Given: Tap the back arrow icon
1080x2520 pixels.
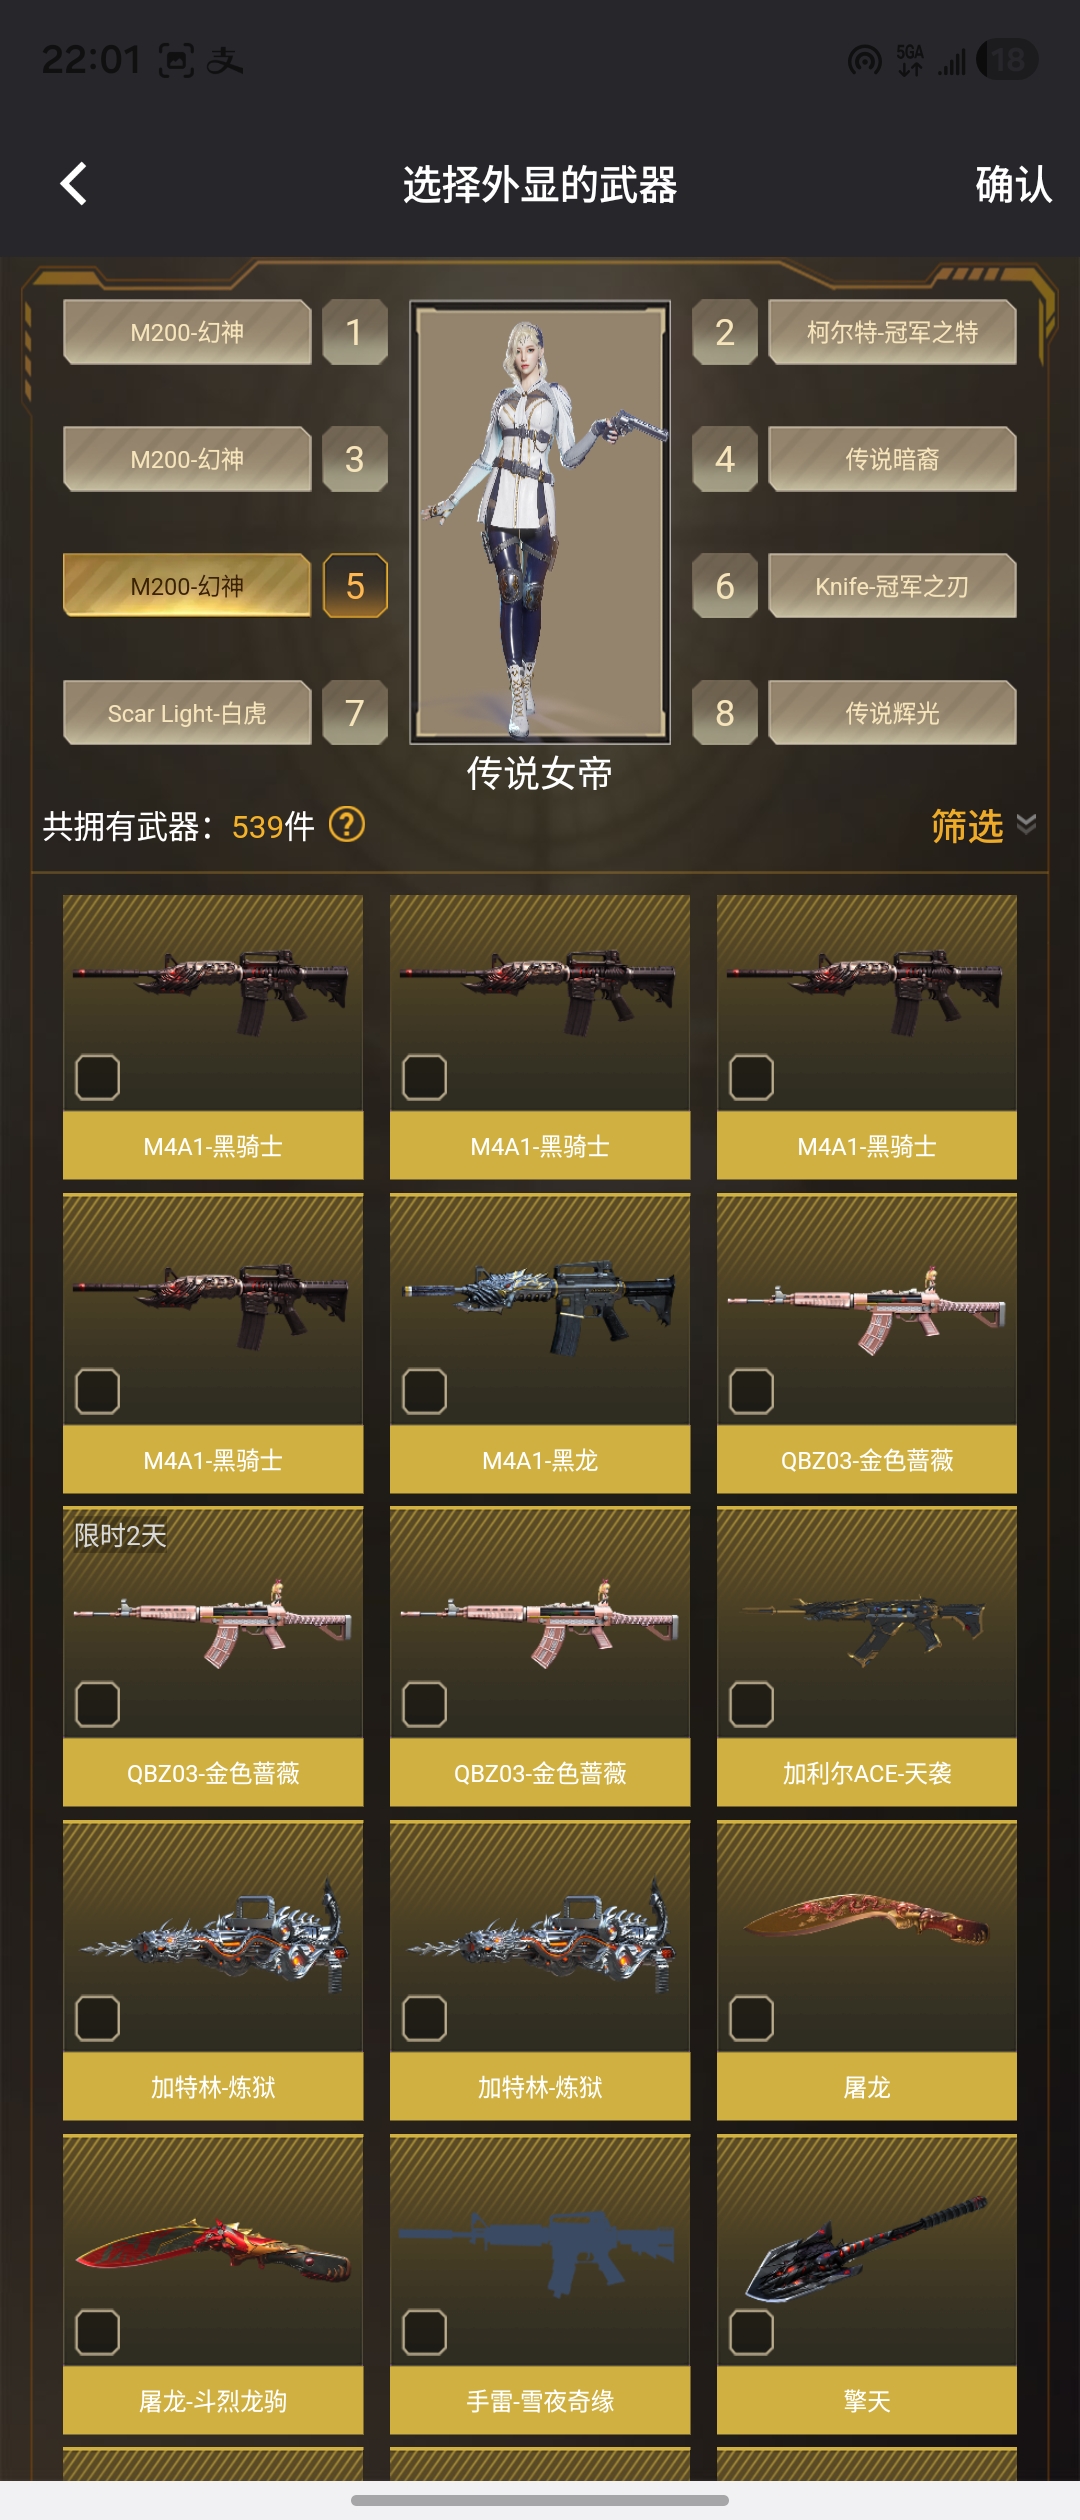Looking at the screenshot, I should tap(74, 184).
